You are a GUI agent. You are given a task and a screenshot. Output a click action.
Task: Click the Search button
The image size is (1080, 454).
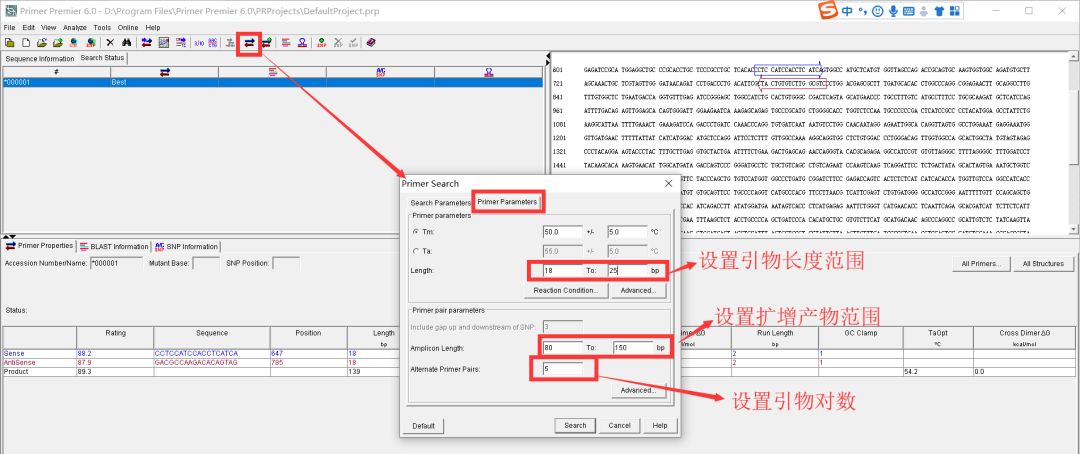[575, 426]
